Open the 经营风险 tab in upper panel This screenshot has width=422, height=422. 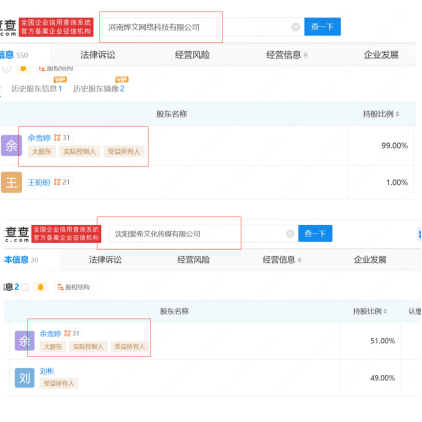point(192,55)
